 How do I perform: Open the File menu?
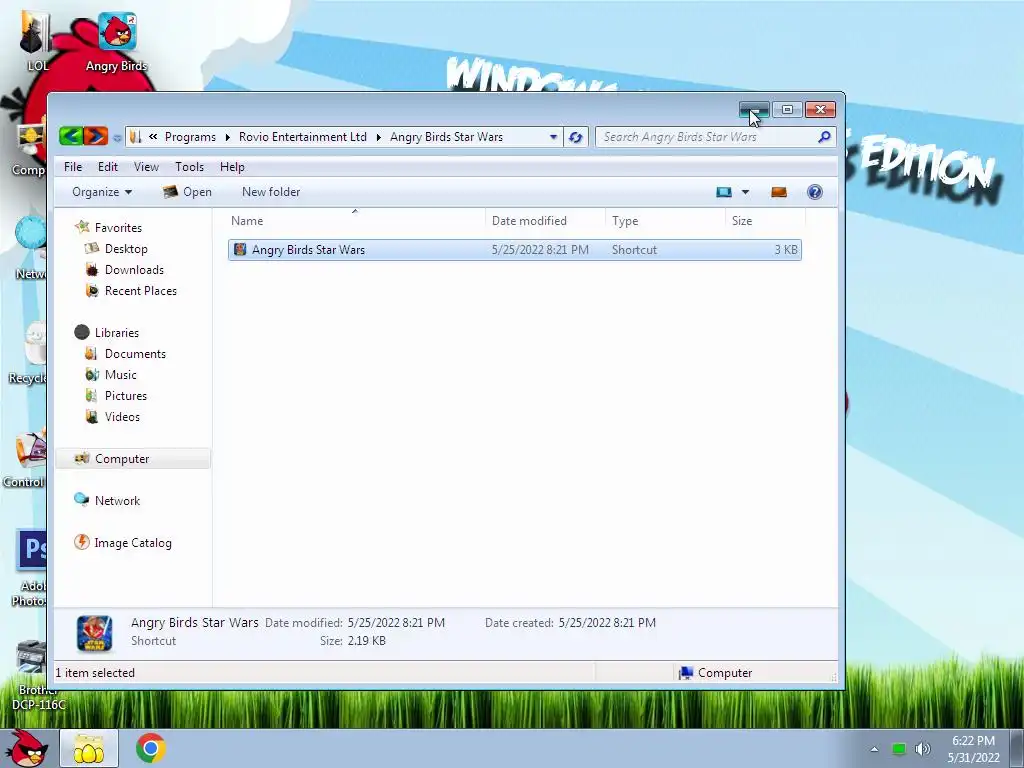tap(73, 167)
